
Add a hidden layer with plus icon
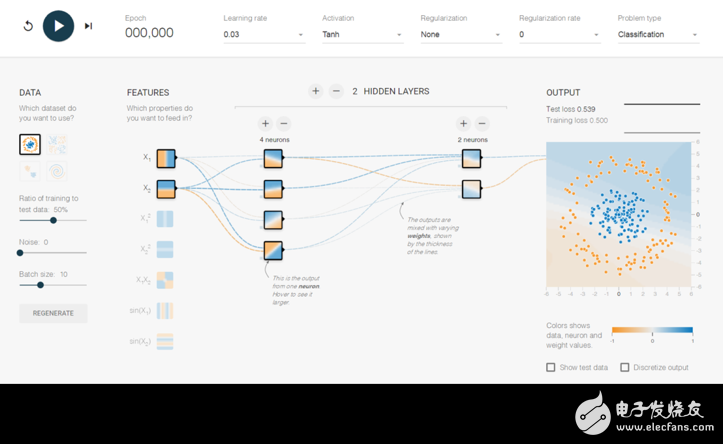pos(315,91)
